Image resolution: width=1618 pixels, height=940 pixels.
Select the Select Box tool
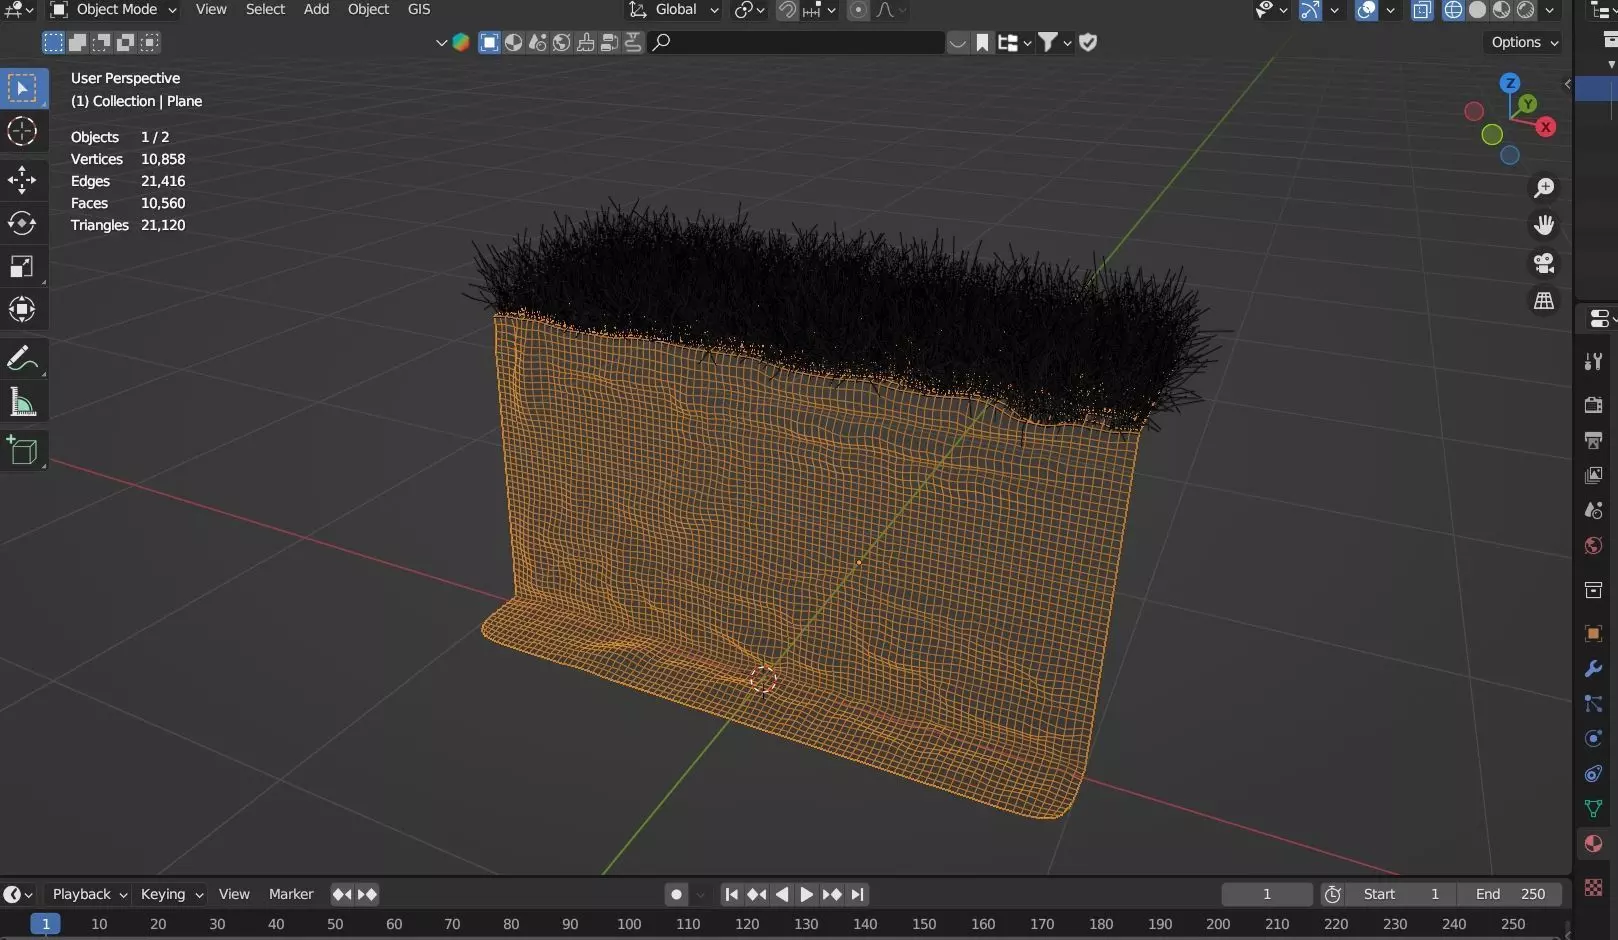pos(22,88)
